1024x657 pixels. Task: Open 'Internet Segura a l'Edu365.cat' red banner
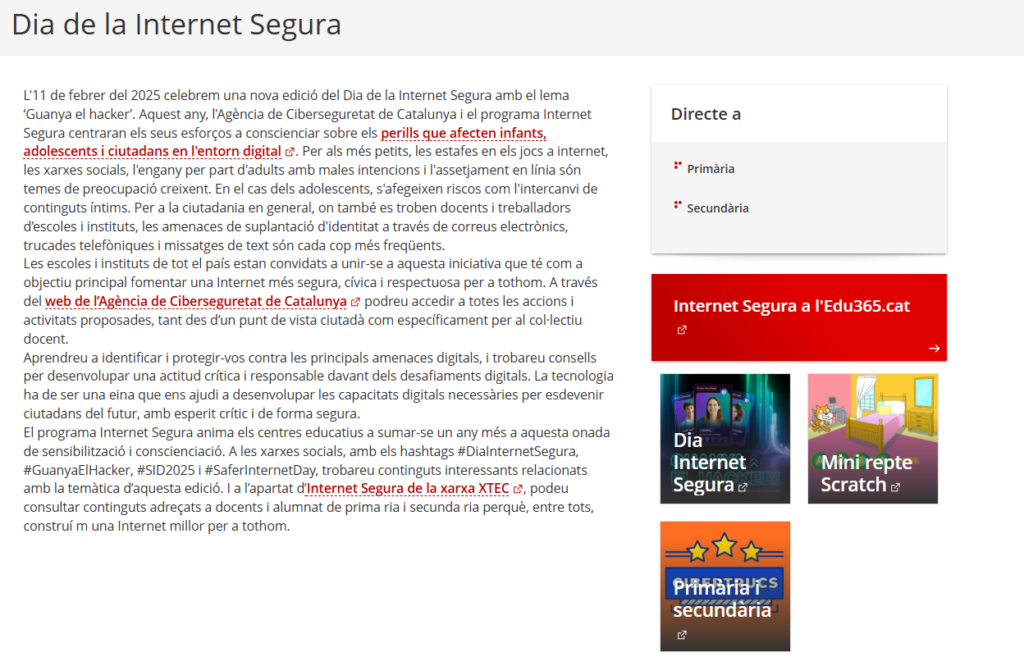point(791,306)
